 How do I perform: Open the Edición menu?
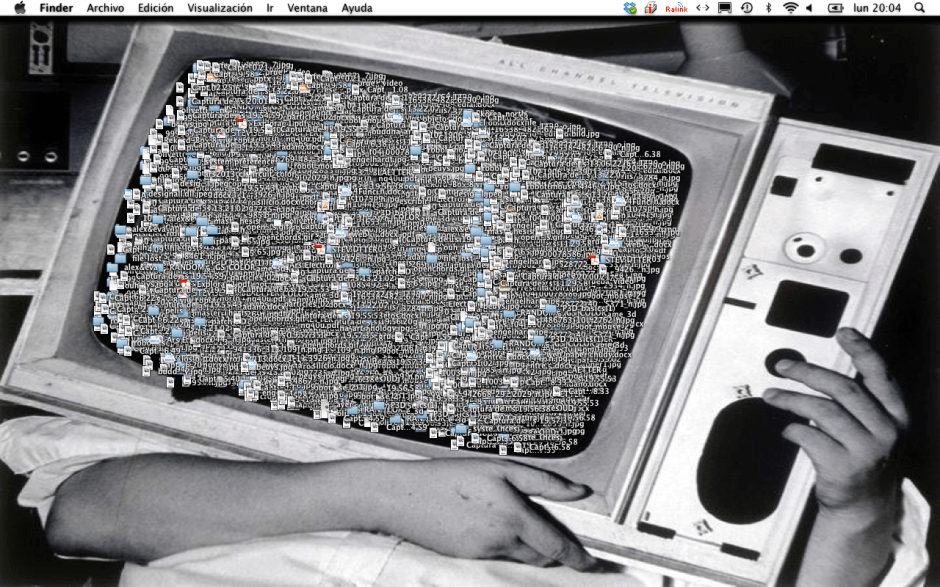coord(155,8)
